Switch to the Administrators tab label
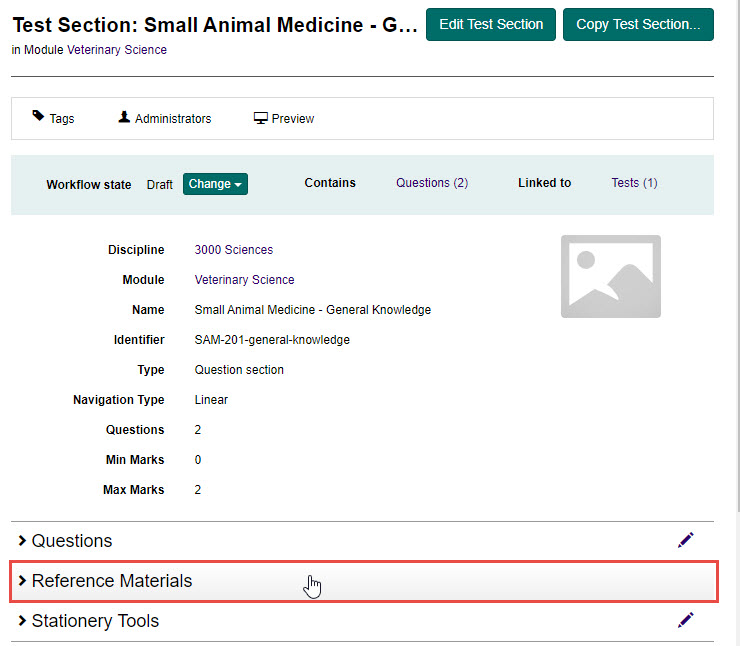 coord(173,118)
